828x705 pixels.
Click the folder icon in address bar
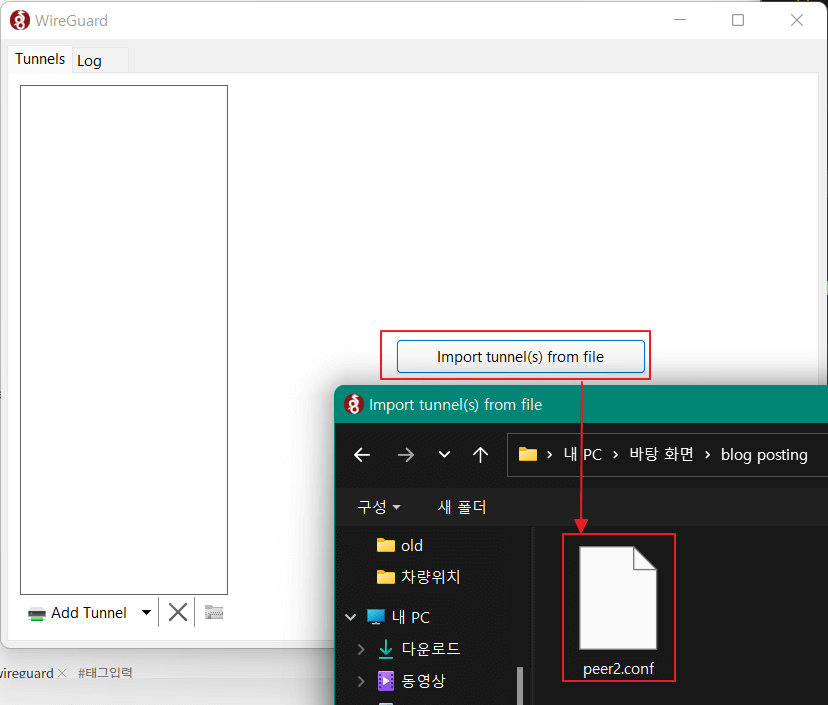[x=528, y=454]
